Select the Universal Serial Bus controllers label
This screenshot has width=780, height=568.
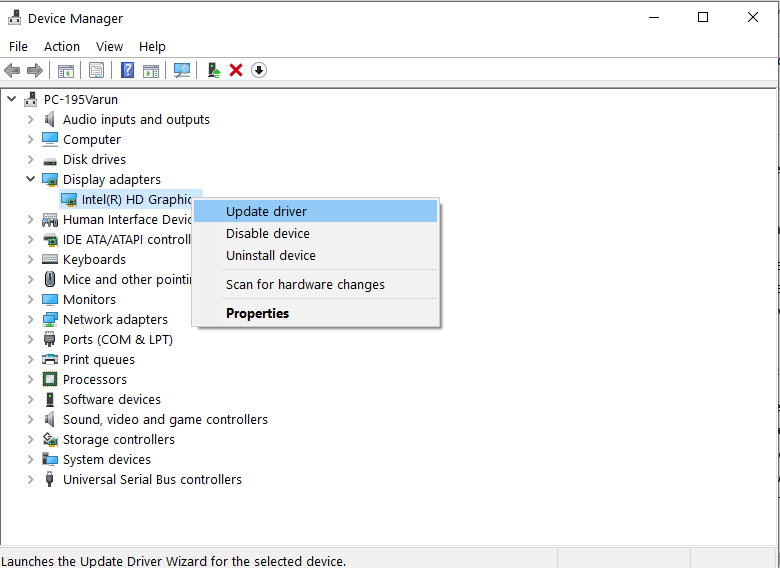152,479
